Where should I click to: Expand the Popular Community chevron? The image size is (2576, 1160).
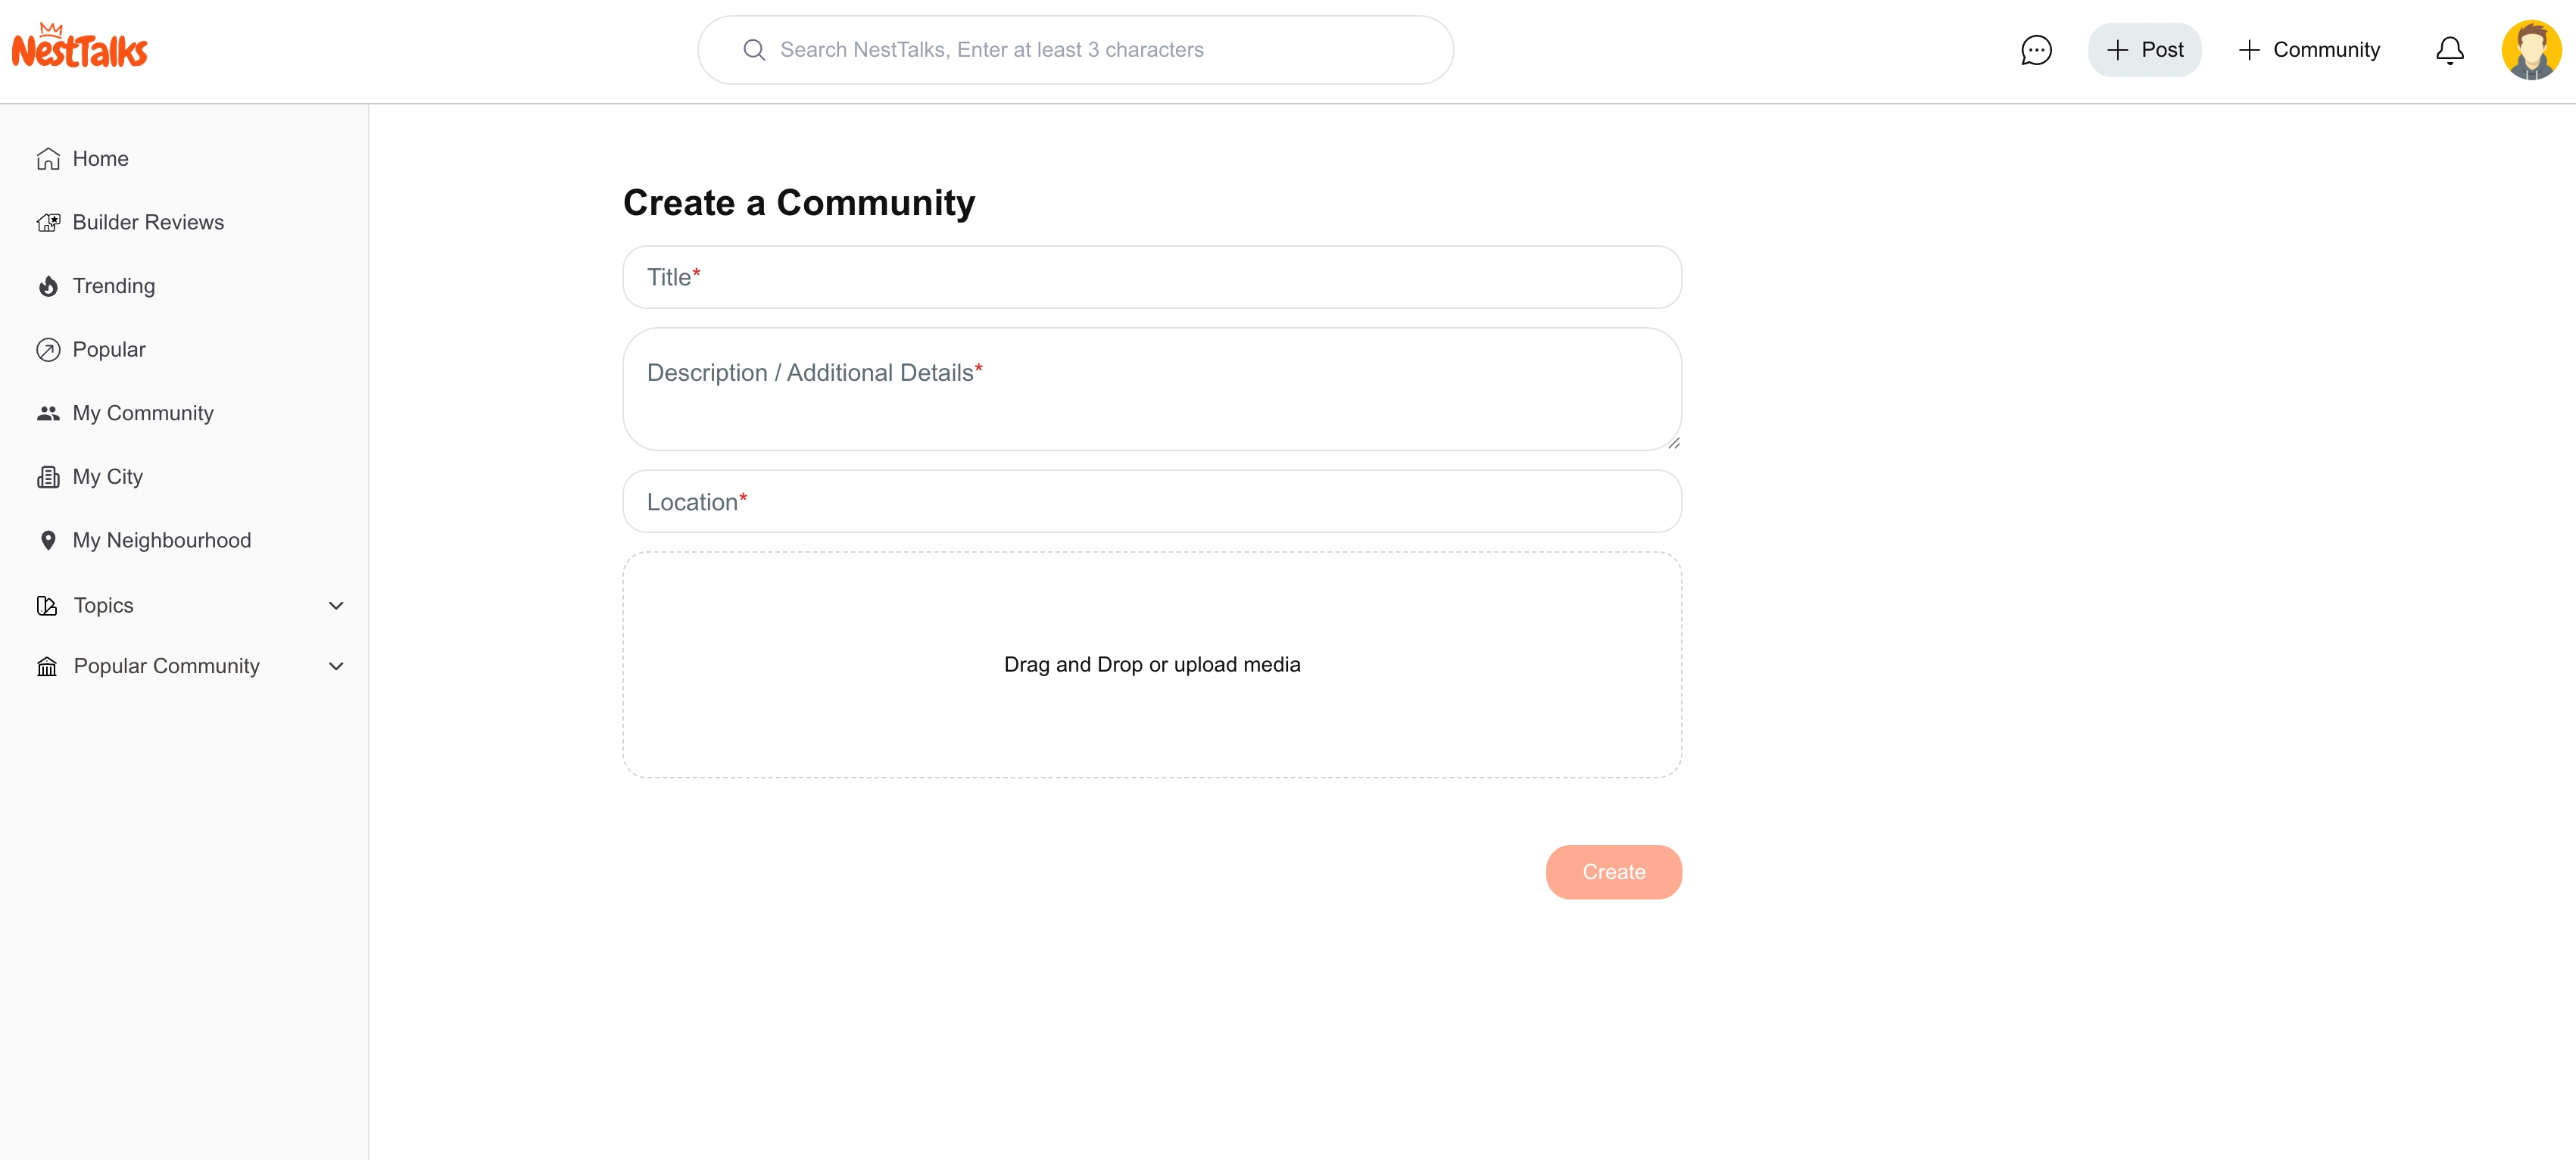point(336,667)
